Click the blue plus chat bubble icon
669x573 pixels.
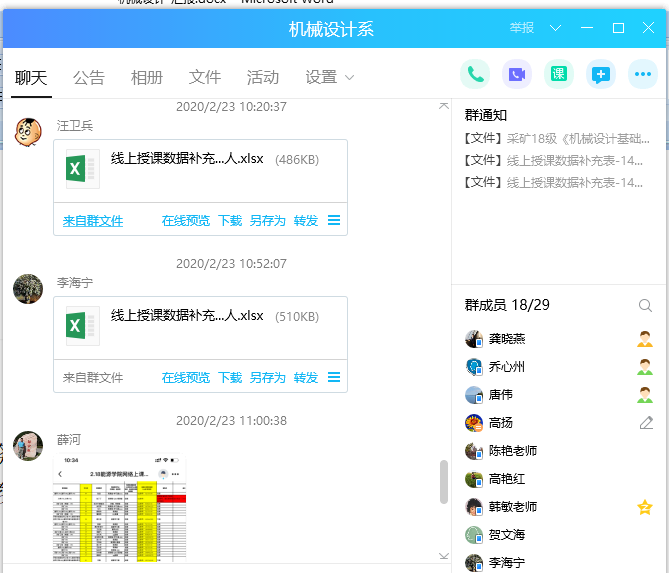point(601,74)
